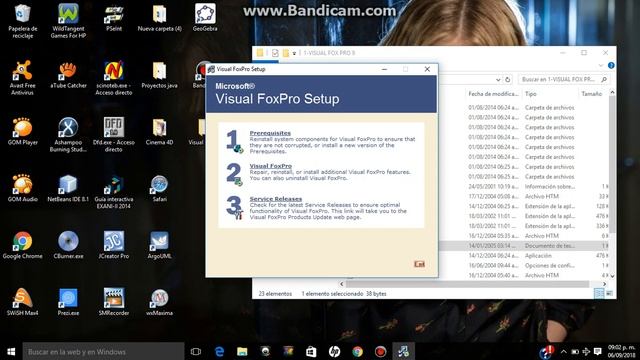
Task: Open the Nueva carpeta (4) folder
Action: [x=159, y=18]
